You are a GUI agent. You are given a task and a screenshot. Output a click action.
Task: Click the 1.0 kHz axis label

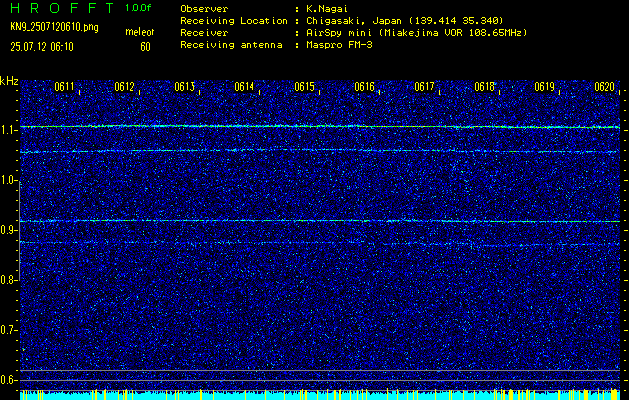coord(9,181)
